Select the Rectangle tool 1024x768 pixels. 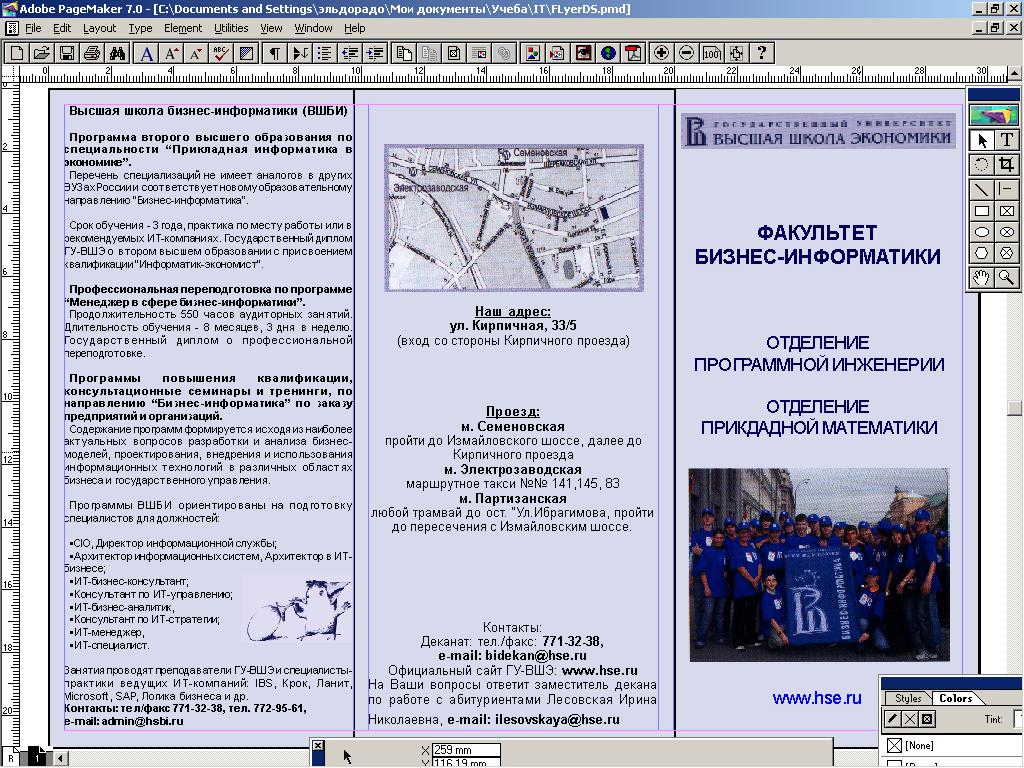coord(982,211)
